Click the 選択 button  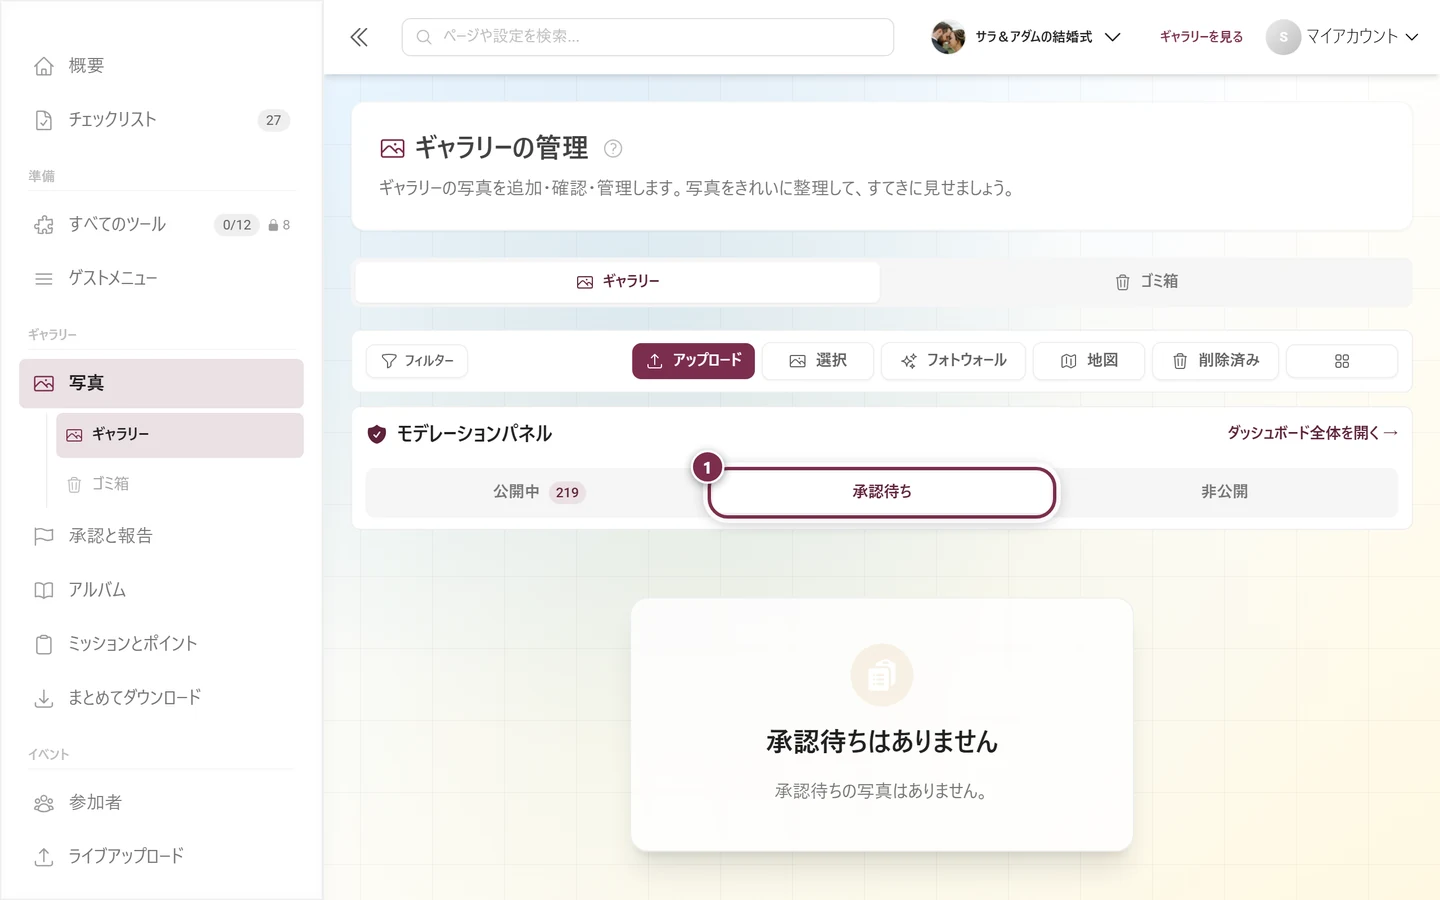click(x=817, y=361)
